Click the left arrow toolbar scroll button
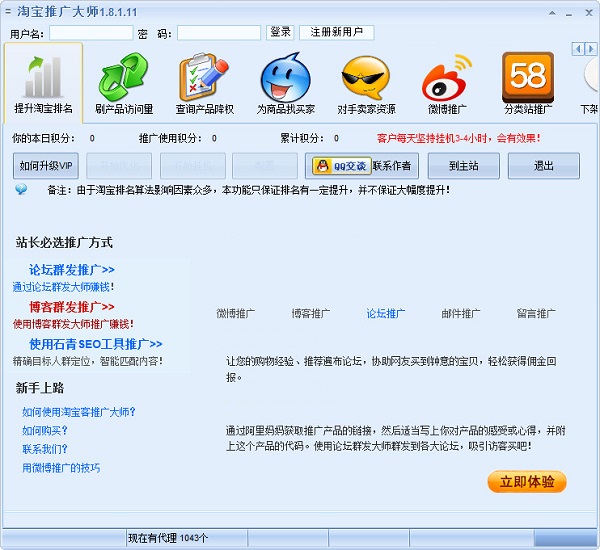 578,49
